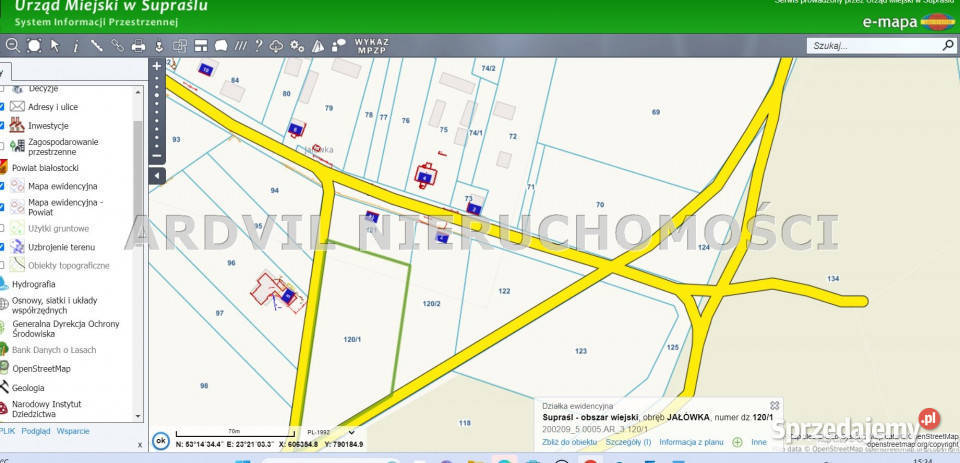Open the Informacja z planu link
The image size is (960, 463).
691,441
